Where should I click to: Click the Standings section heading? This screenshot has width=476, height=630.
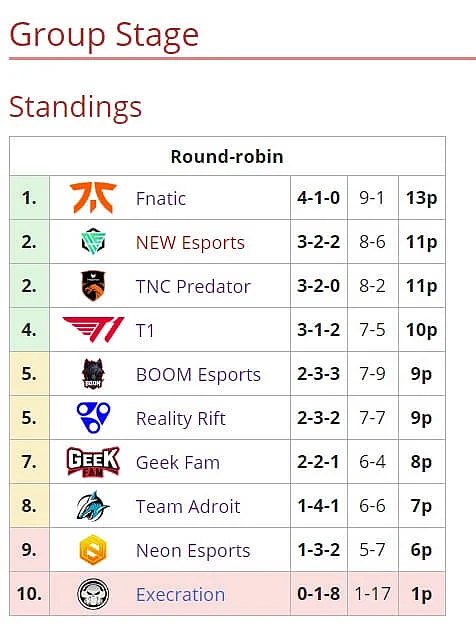point(76,107)
